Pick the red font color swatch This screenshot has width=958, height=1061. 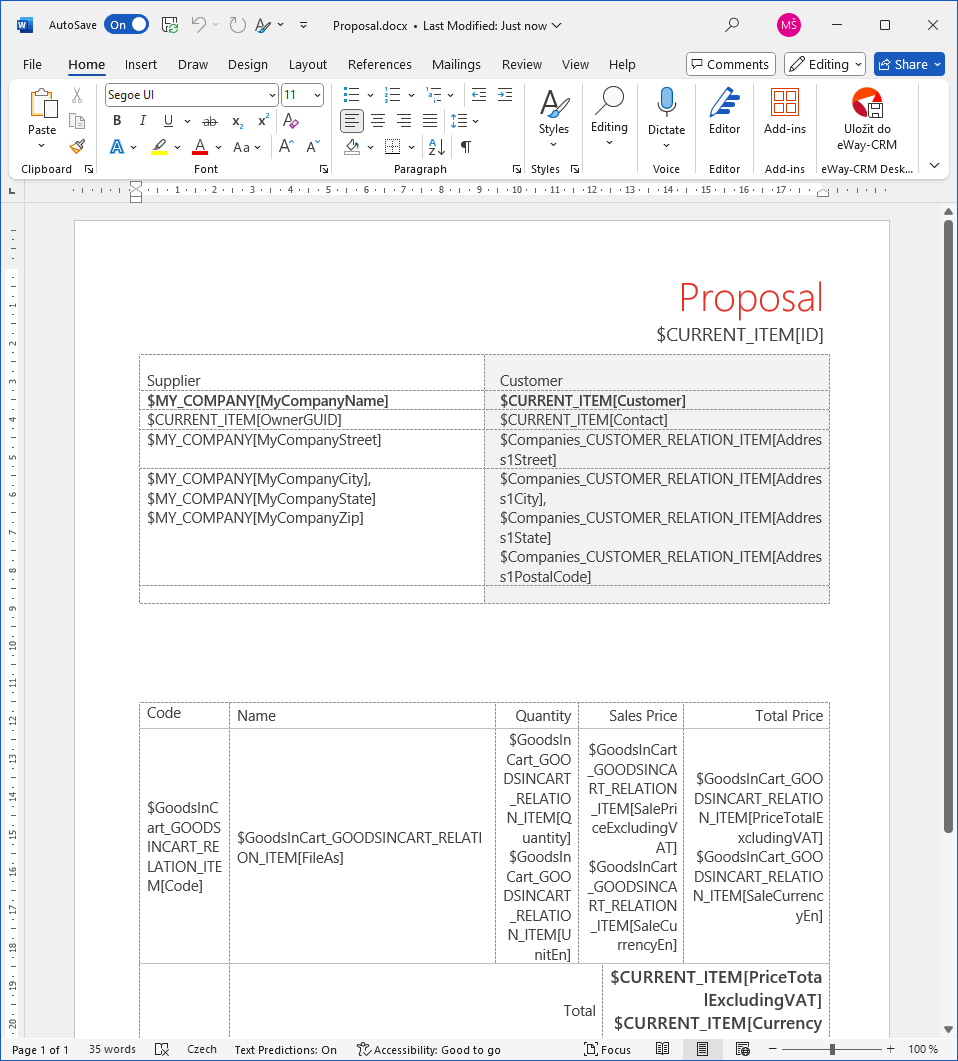[x=200, y=146]
